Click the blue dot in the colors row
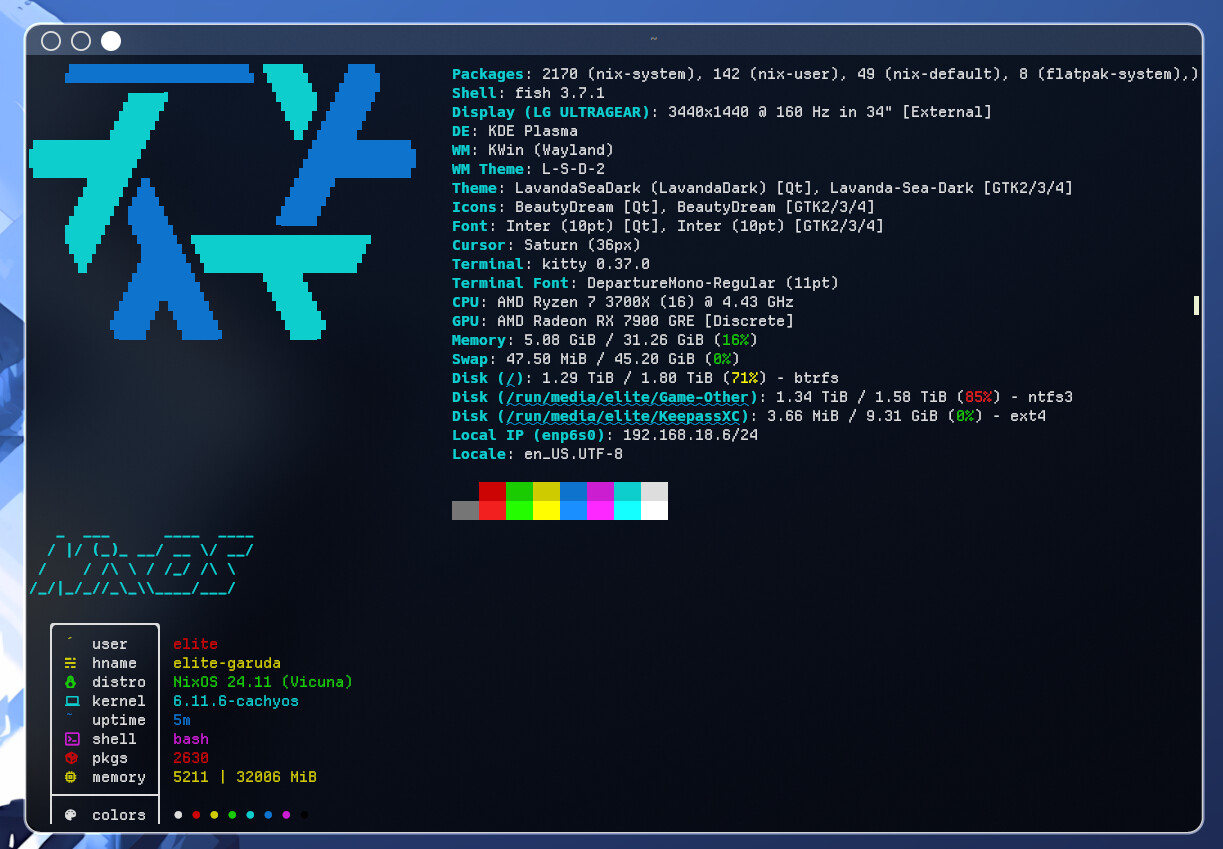 pyautogui.click(x=268, y=815)
